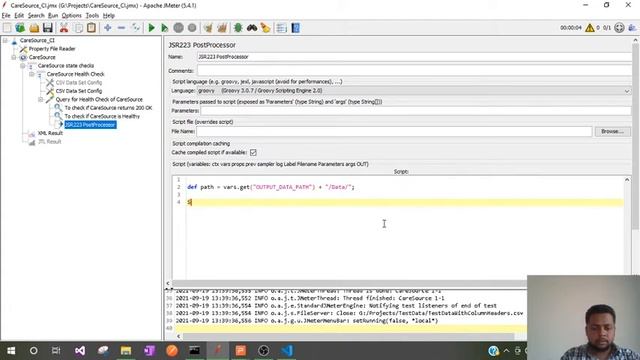Click the Collapse All minus icon
This screenshot has height=360, width=640.
click(x=121, y=28)
